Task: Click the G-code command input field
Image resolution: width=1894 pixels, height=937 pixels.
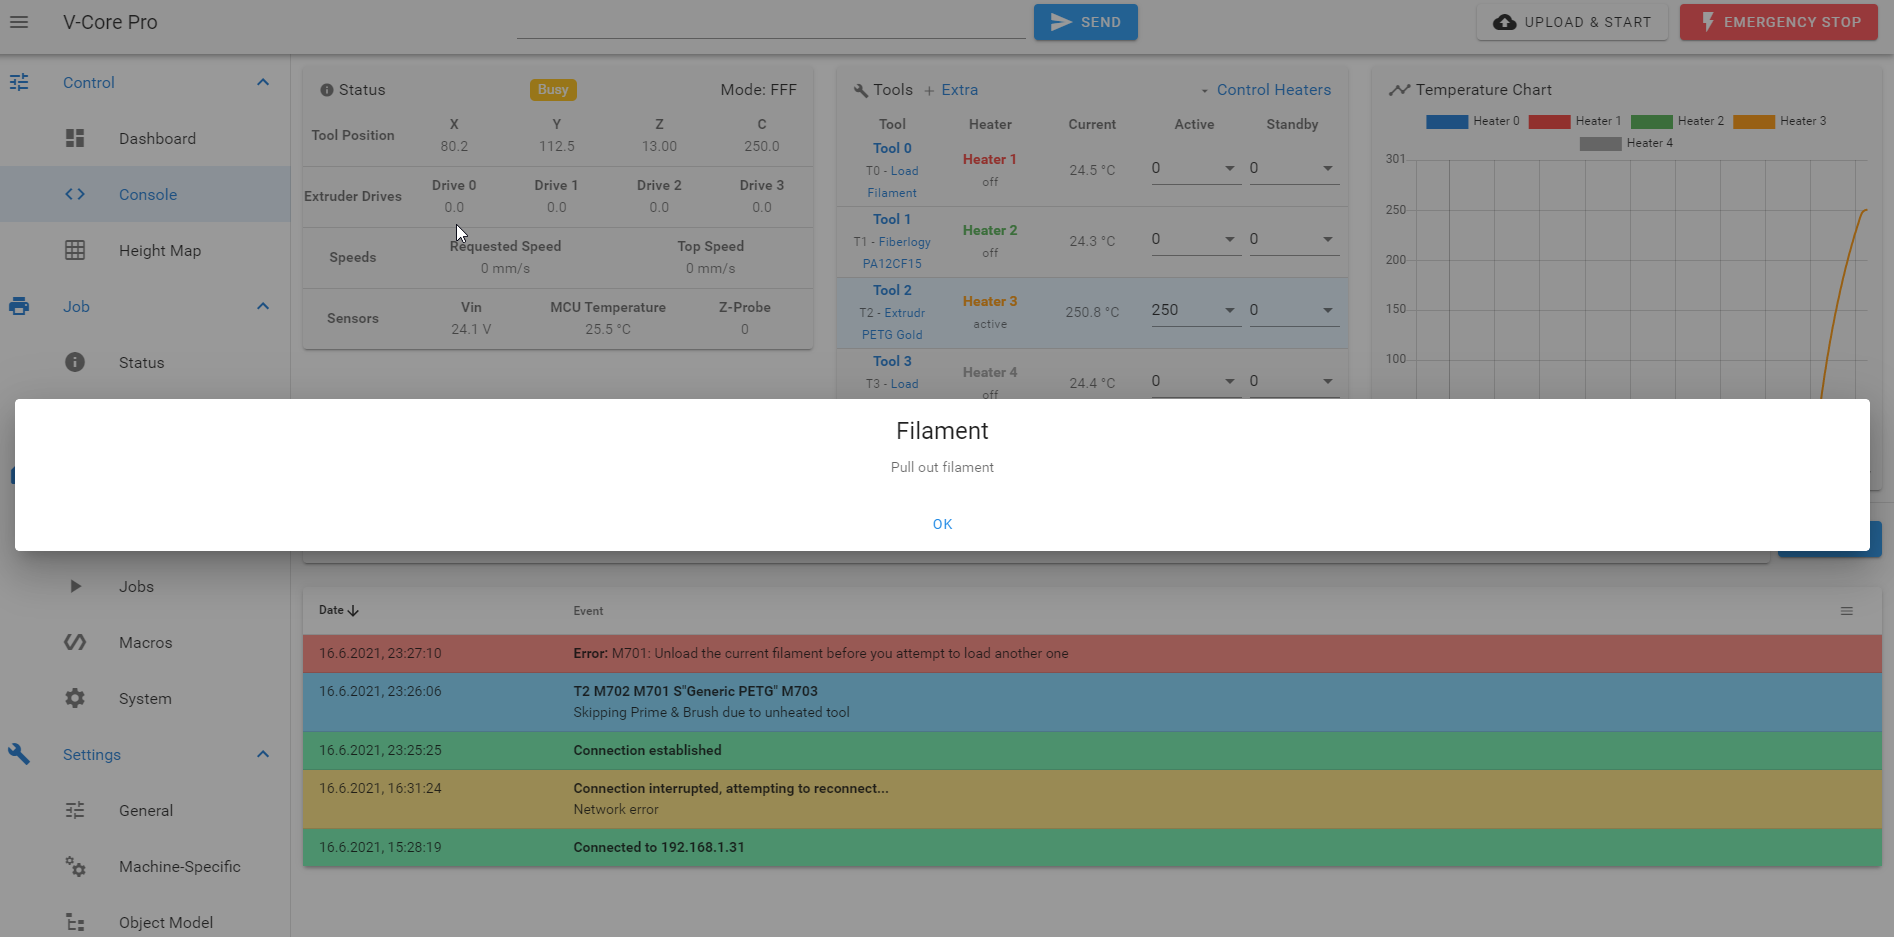Action: pyautogui.click(x=771, y=22)
